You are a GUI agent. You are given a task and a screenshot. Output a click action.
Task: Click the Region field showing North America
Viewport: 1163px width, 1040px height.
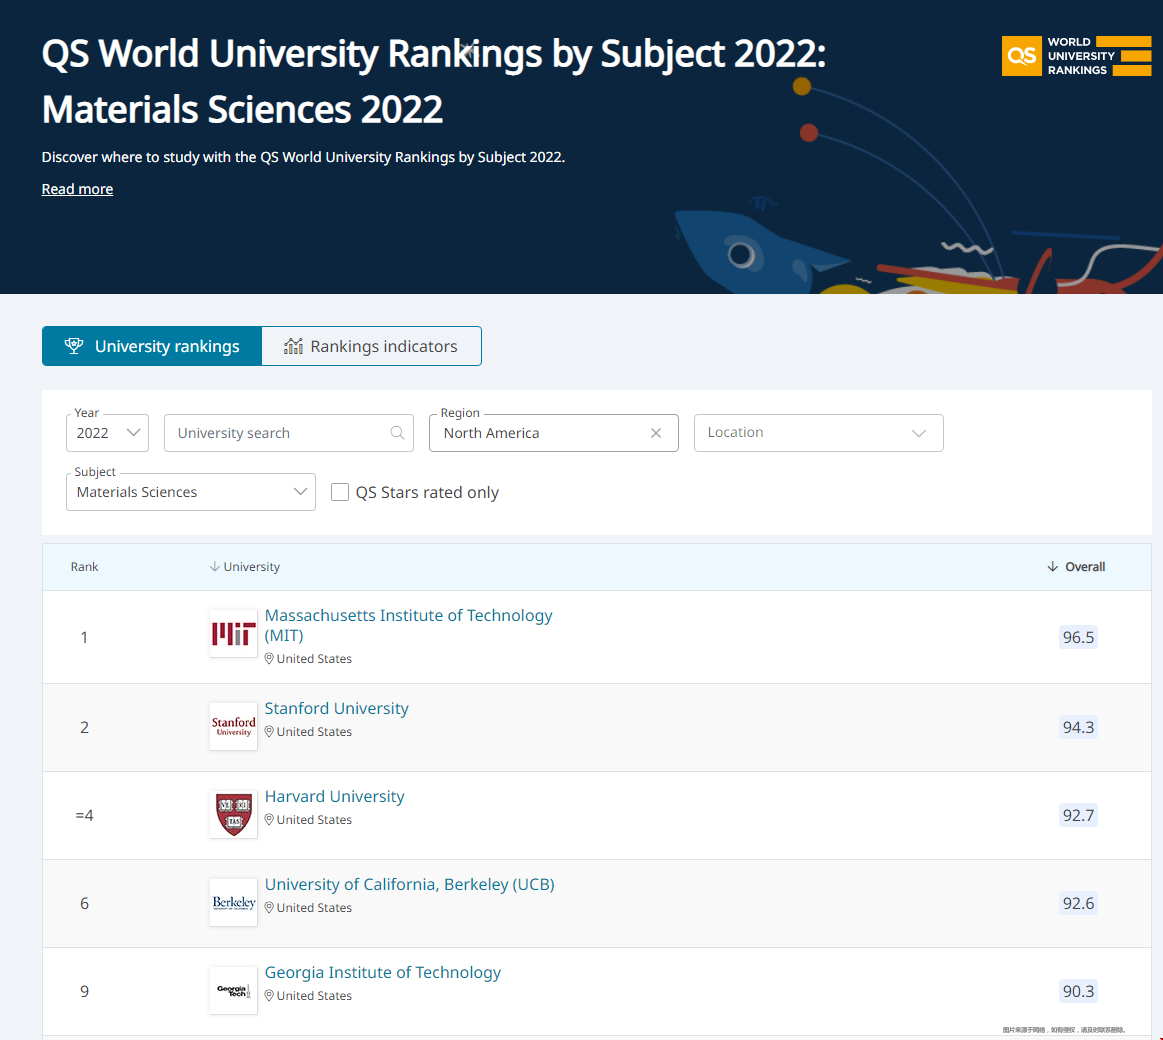(x=553, y=433)
